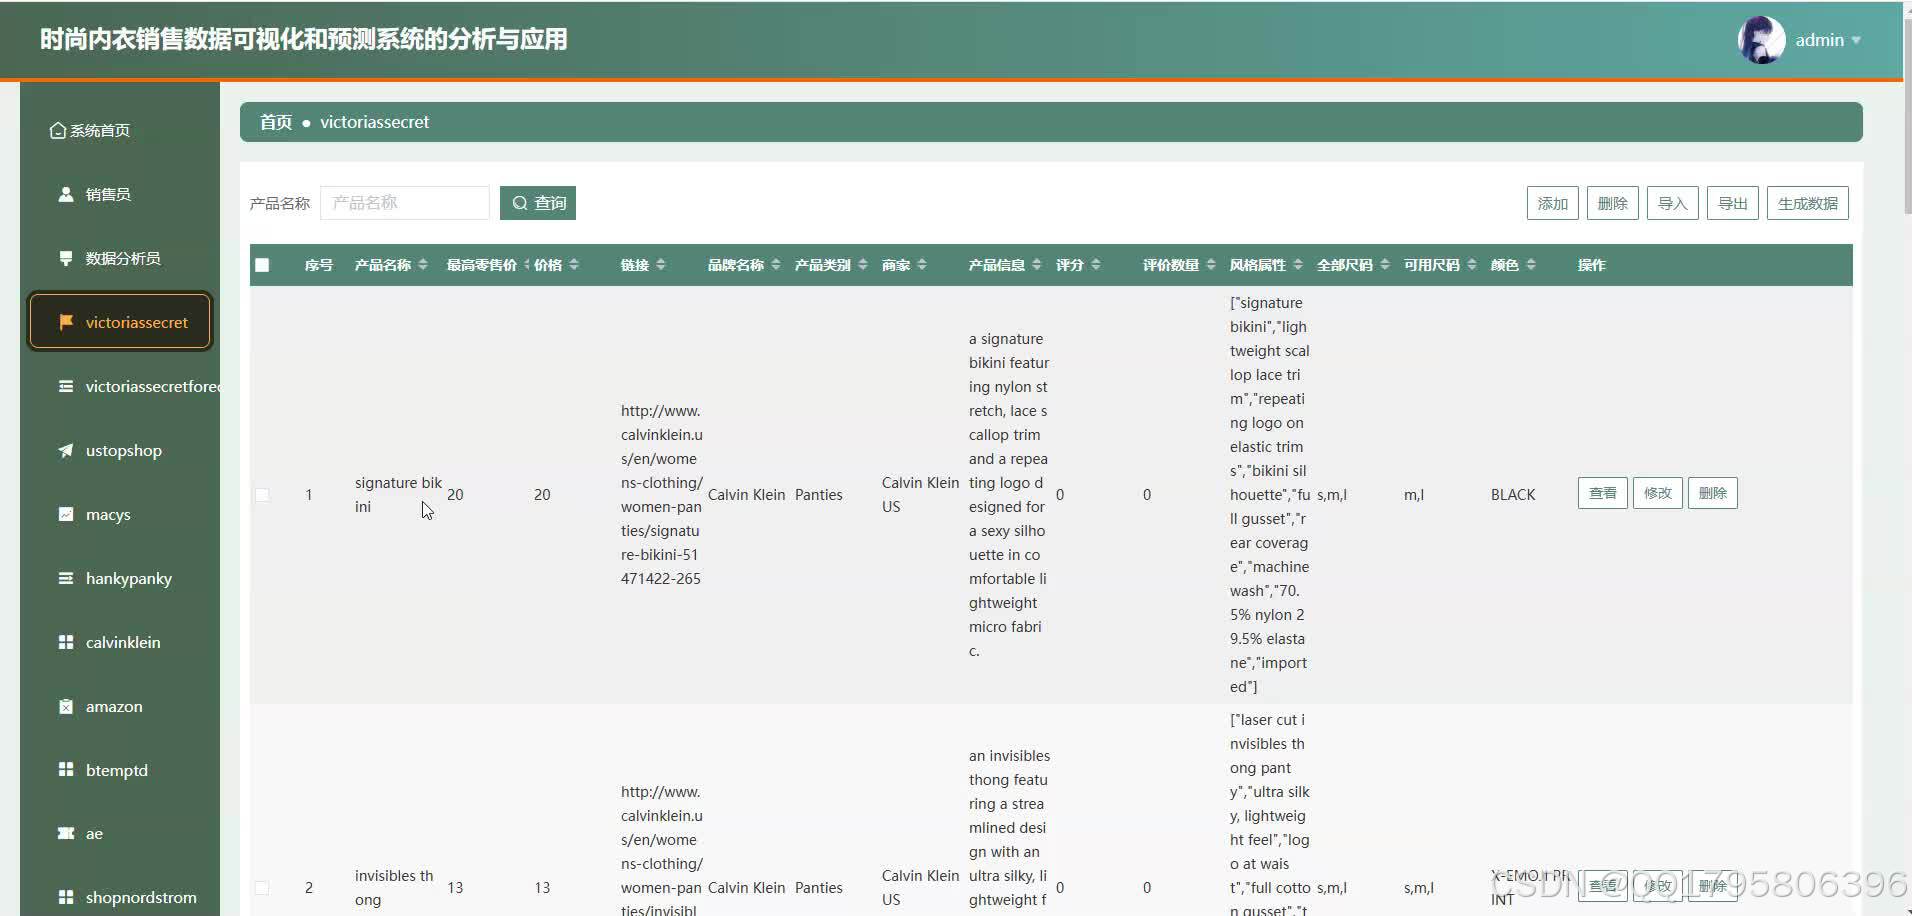Sort by 商家 column arrows
The image size is (1912, 916).
tap(922, 264)
